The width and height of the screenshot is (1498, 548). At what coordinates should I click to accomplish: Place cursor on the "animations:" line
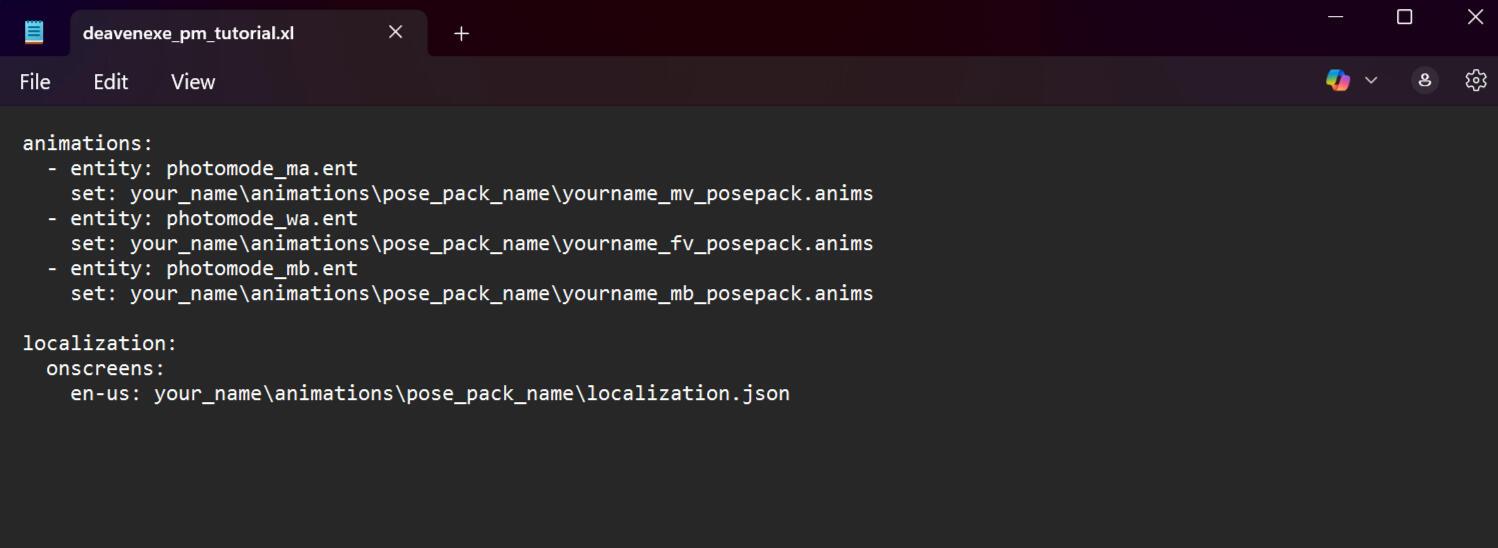point(88,144)
